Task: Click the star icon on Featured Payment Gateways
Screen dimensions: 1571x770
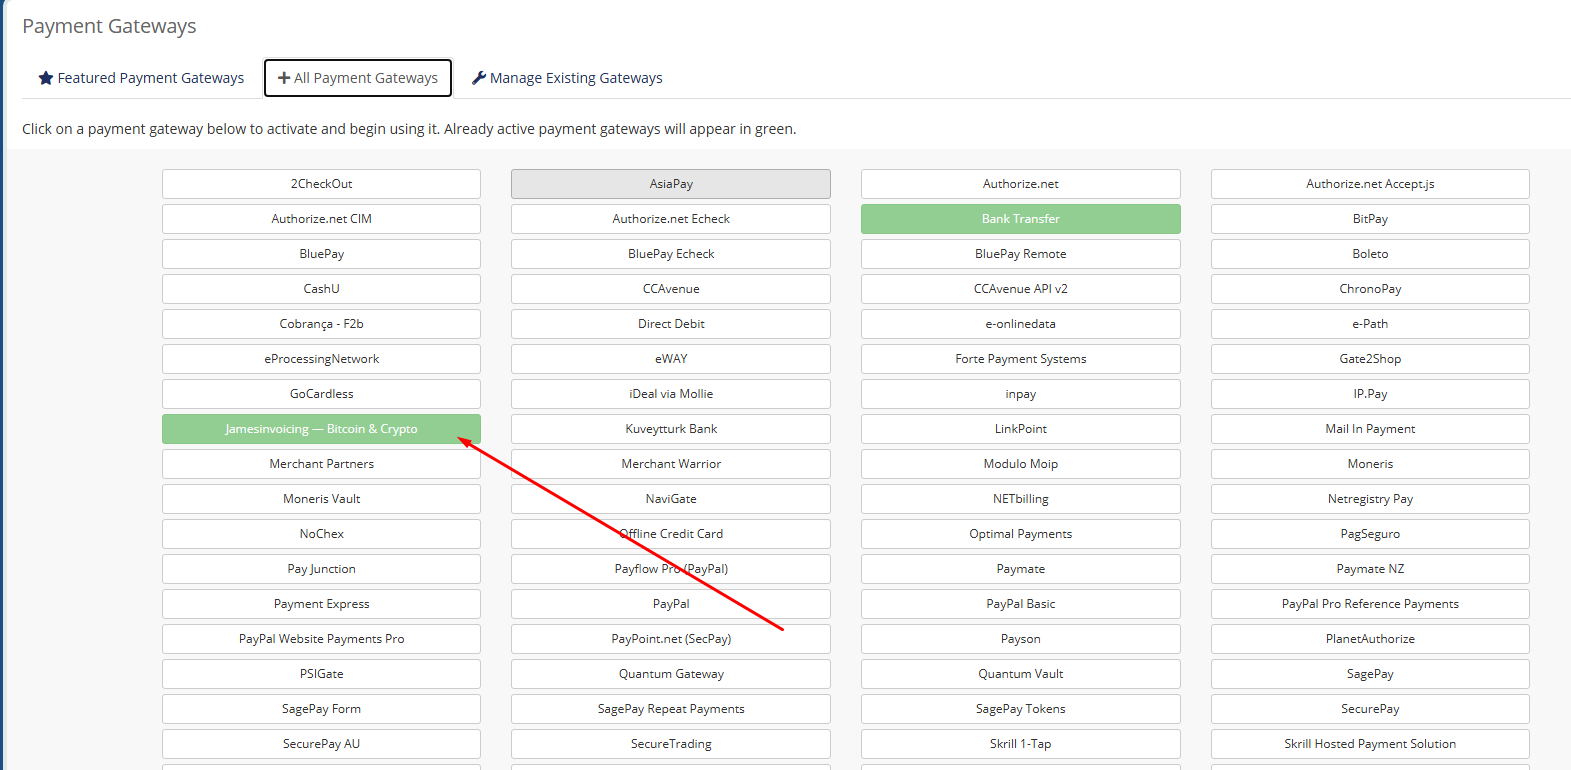Action: coord(46,78)
